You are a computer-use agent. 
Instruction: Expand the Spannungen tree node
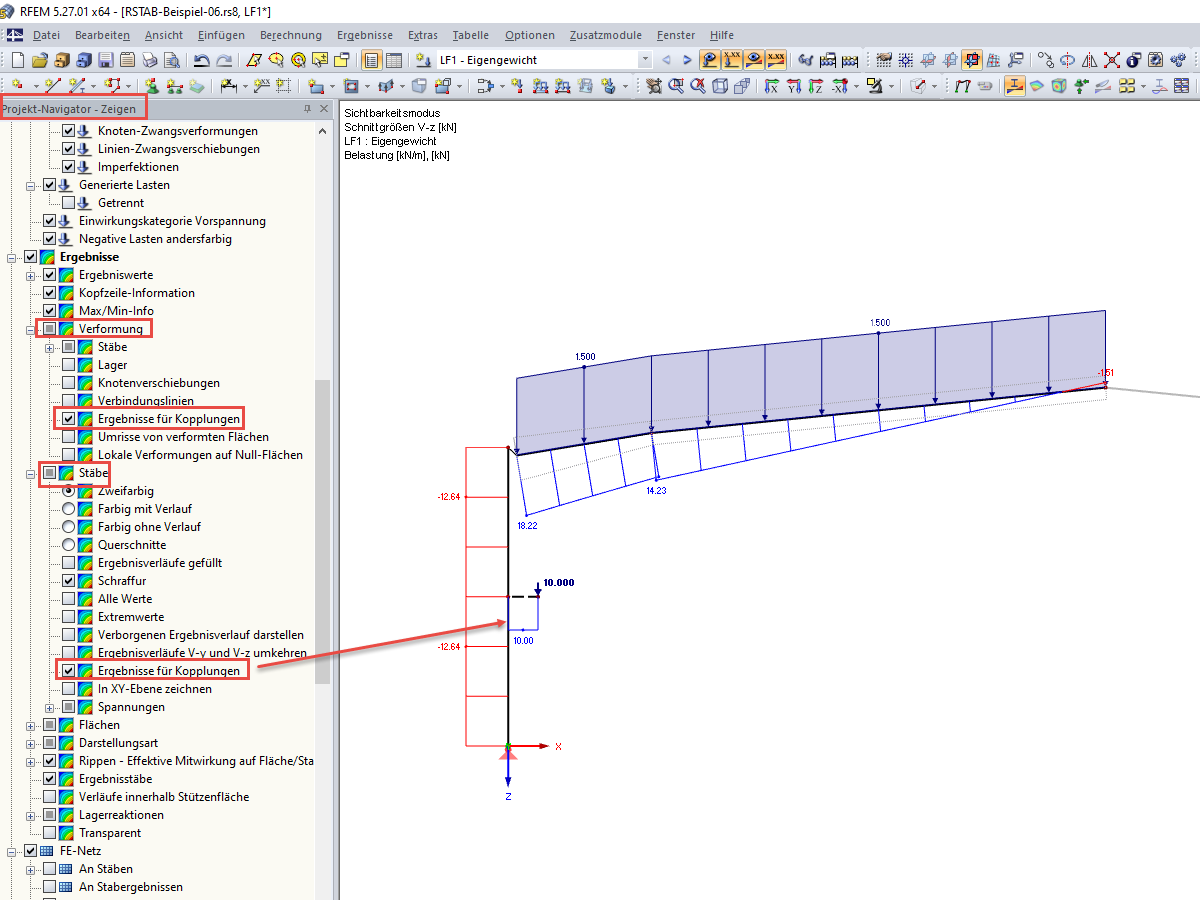coord(50,707)
